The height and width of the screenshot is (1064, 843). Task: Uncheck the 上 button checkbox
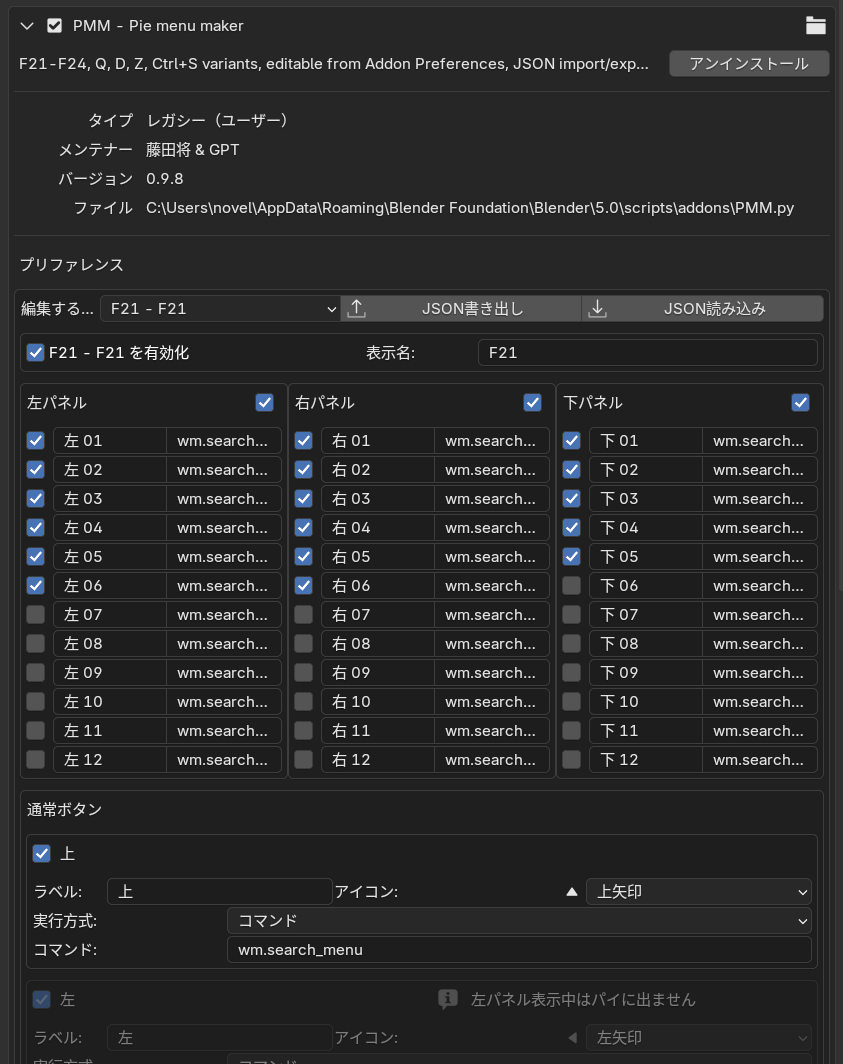click(42, 854)
